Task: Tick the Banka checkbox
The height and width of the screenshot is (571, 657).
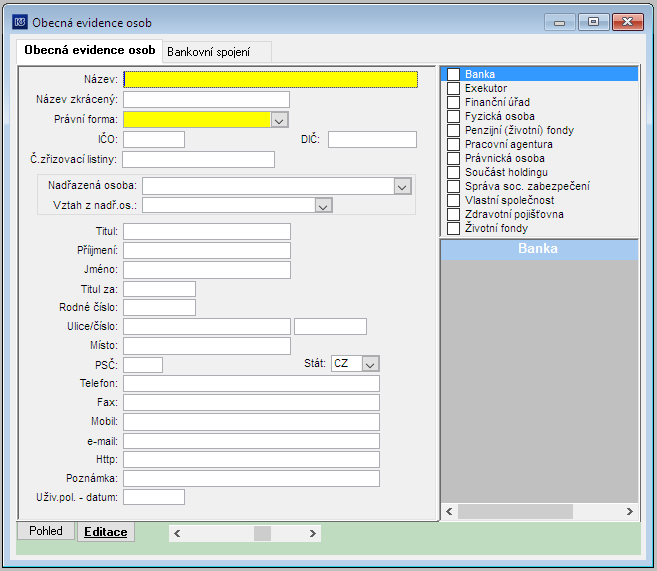Action: point(453,74)
